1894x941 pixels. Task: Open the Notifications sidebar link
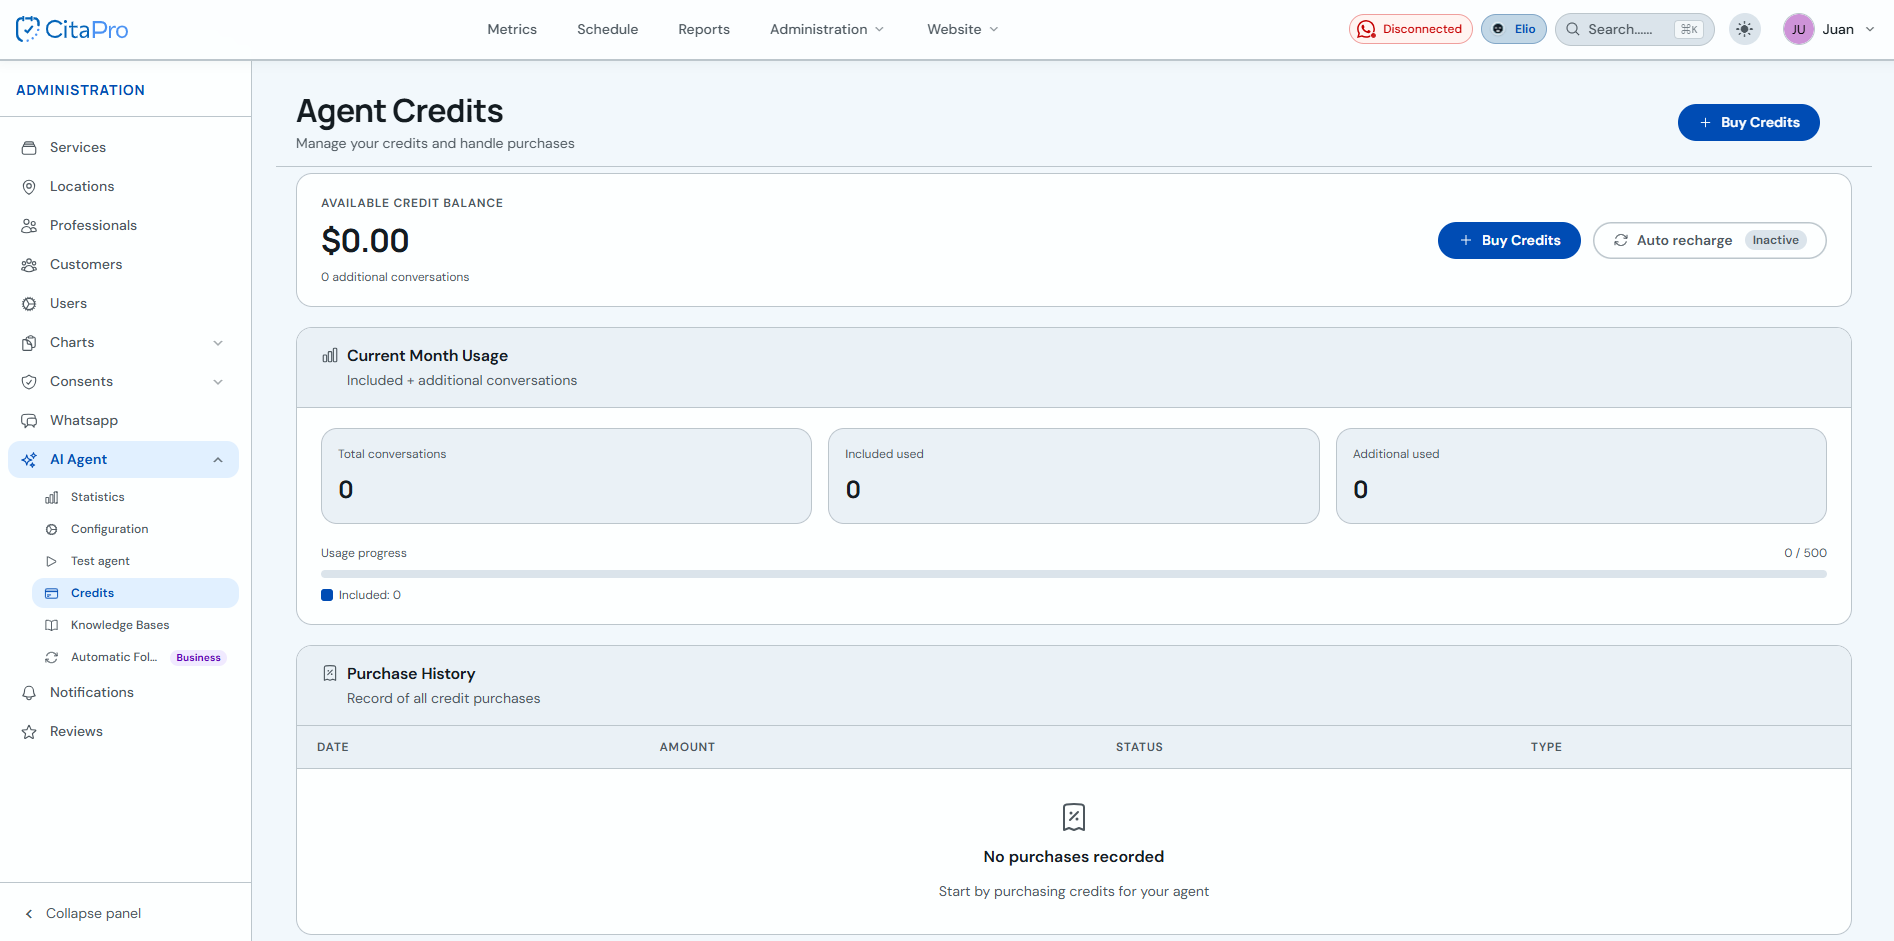(124, 692)
